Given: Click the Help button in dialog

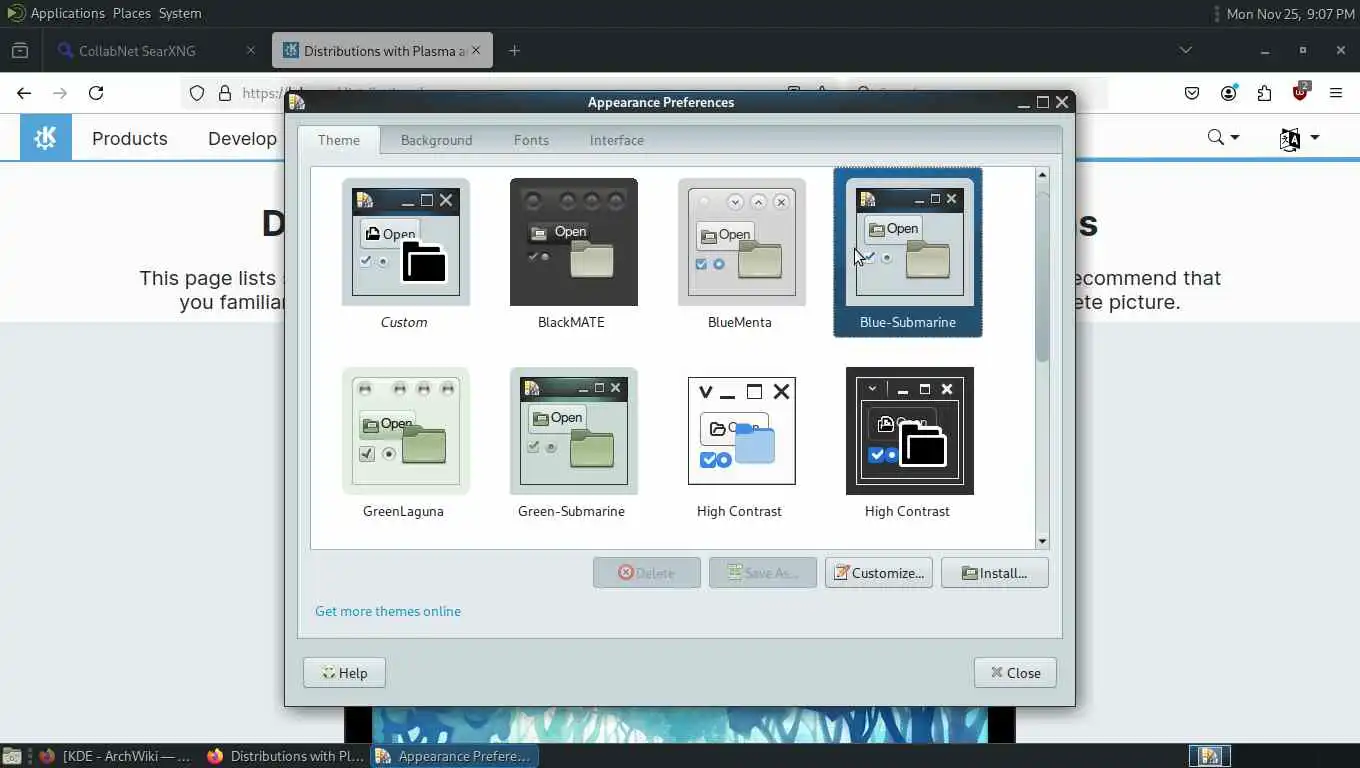Looking at the screenshot, I should (344, 673).
